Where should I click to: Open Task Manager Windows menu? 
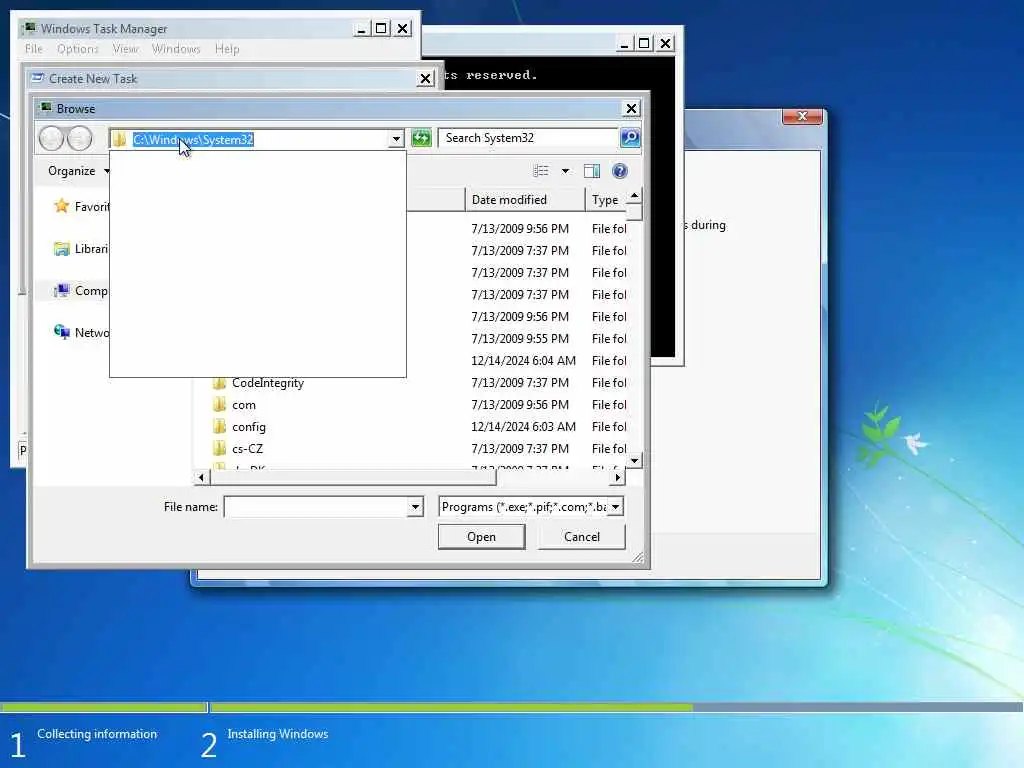tap(176, 49)
